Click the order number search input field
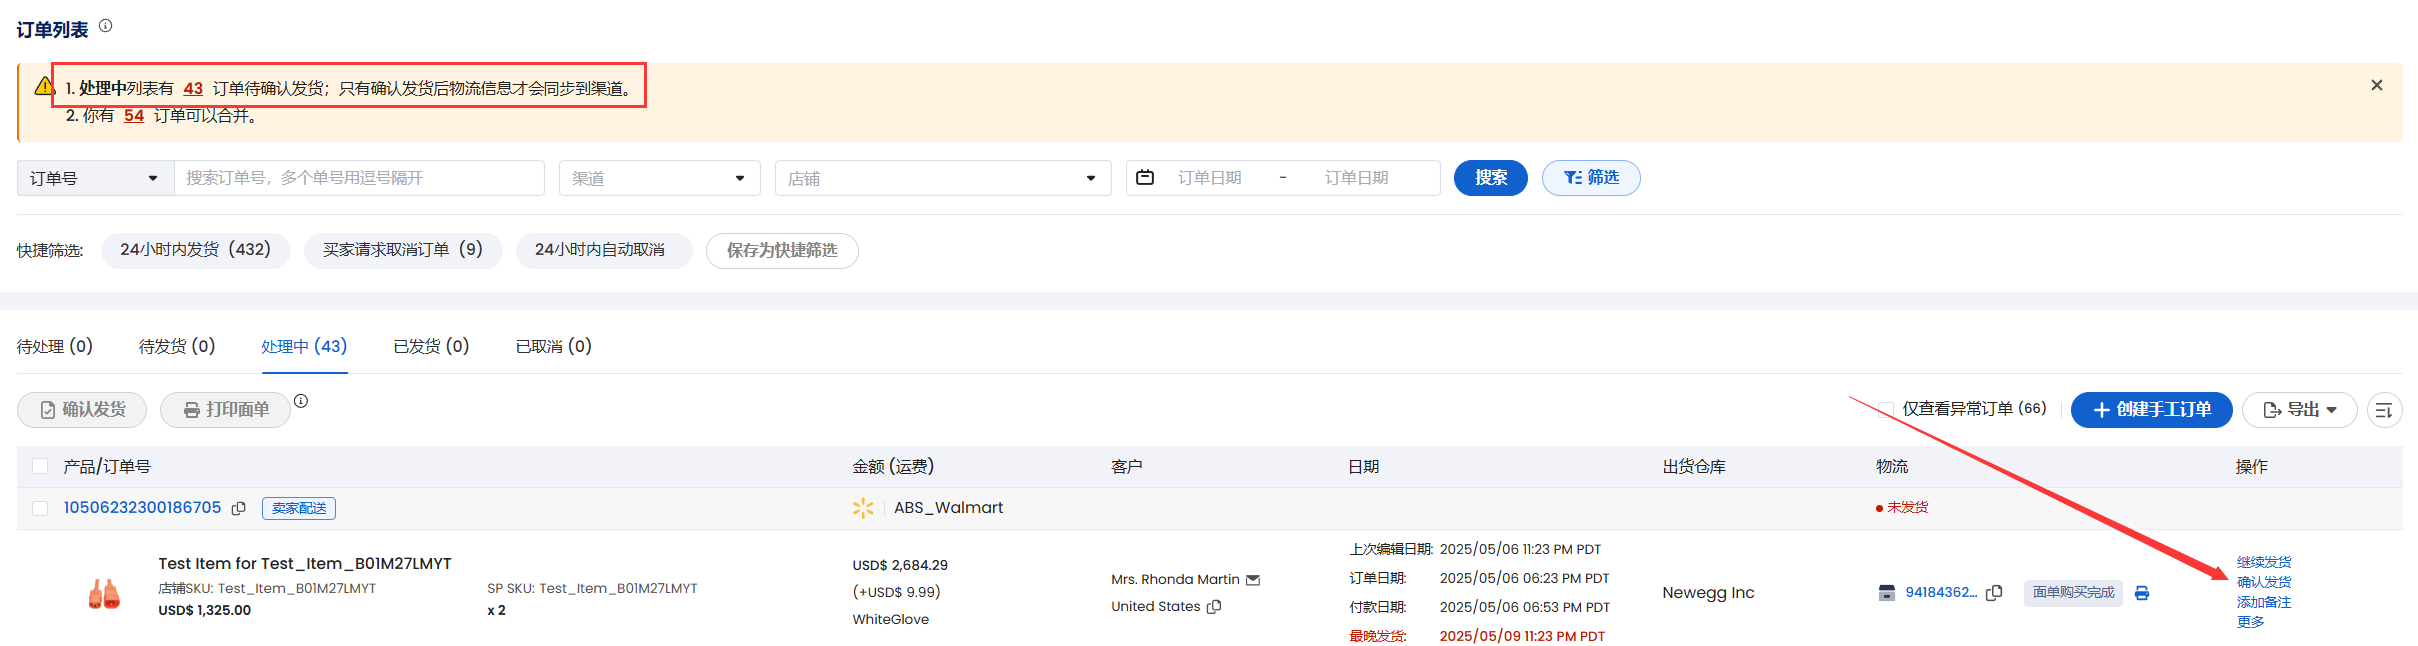 359,178
